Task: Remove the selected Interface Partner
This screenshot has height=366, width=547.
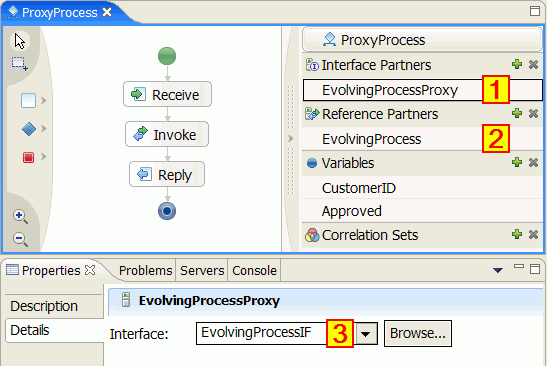Action: (x=533, y=64)
